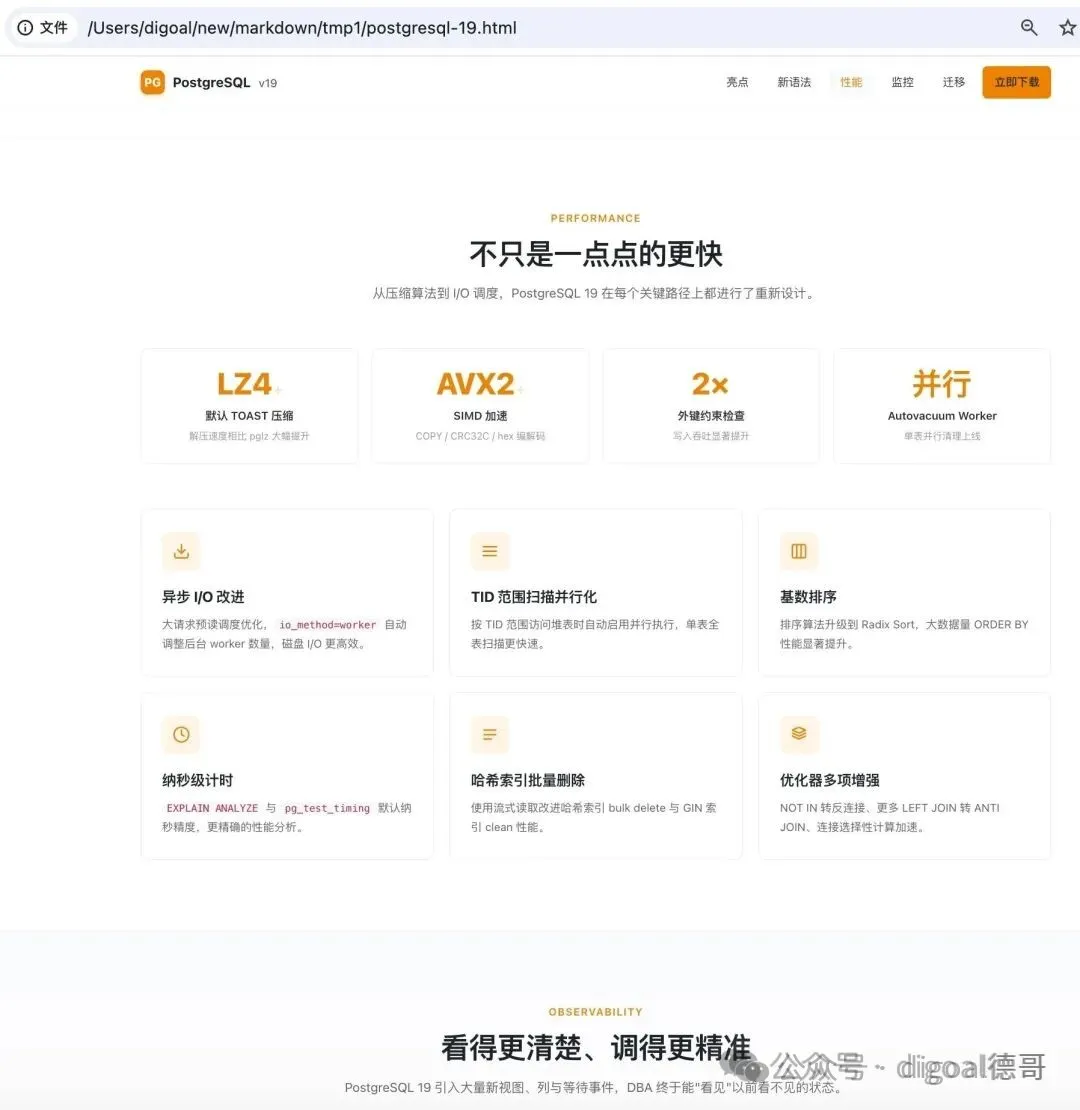Viewport: 1080px width, 1110px height.
Task: Click the lines icon on TID 范围扫描并行化 card
Action: click(490, 551)
